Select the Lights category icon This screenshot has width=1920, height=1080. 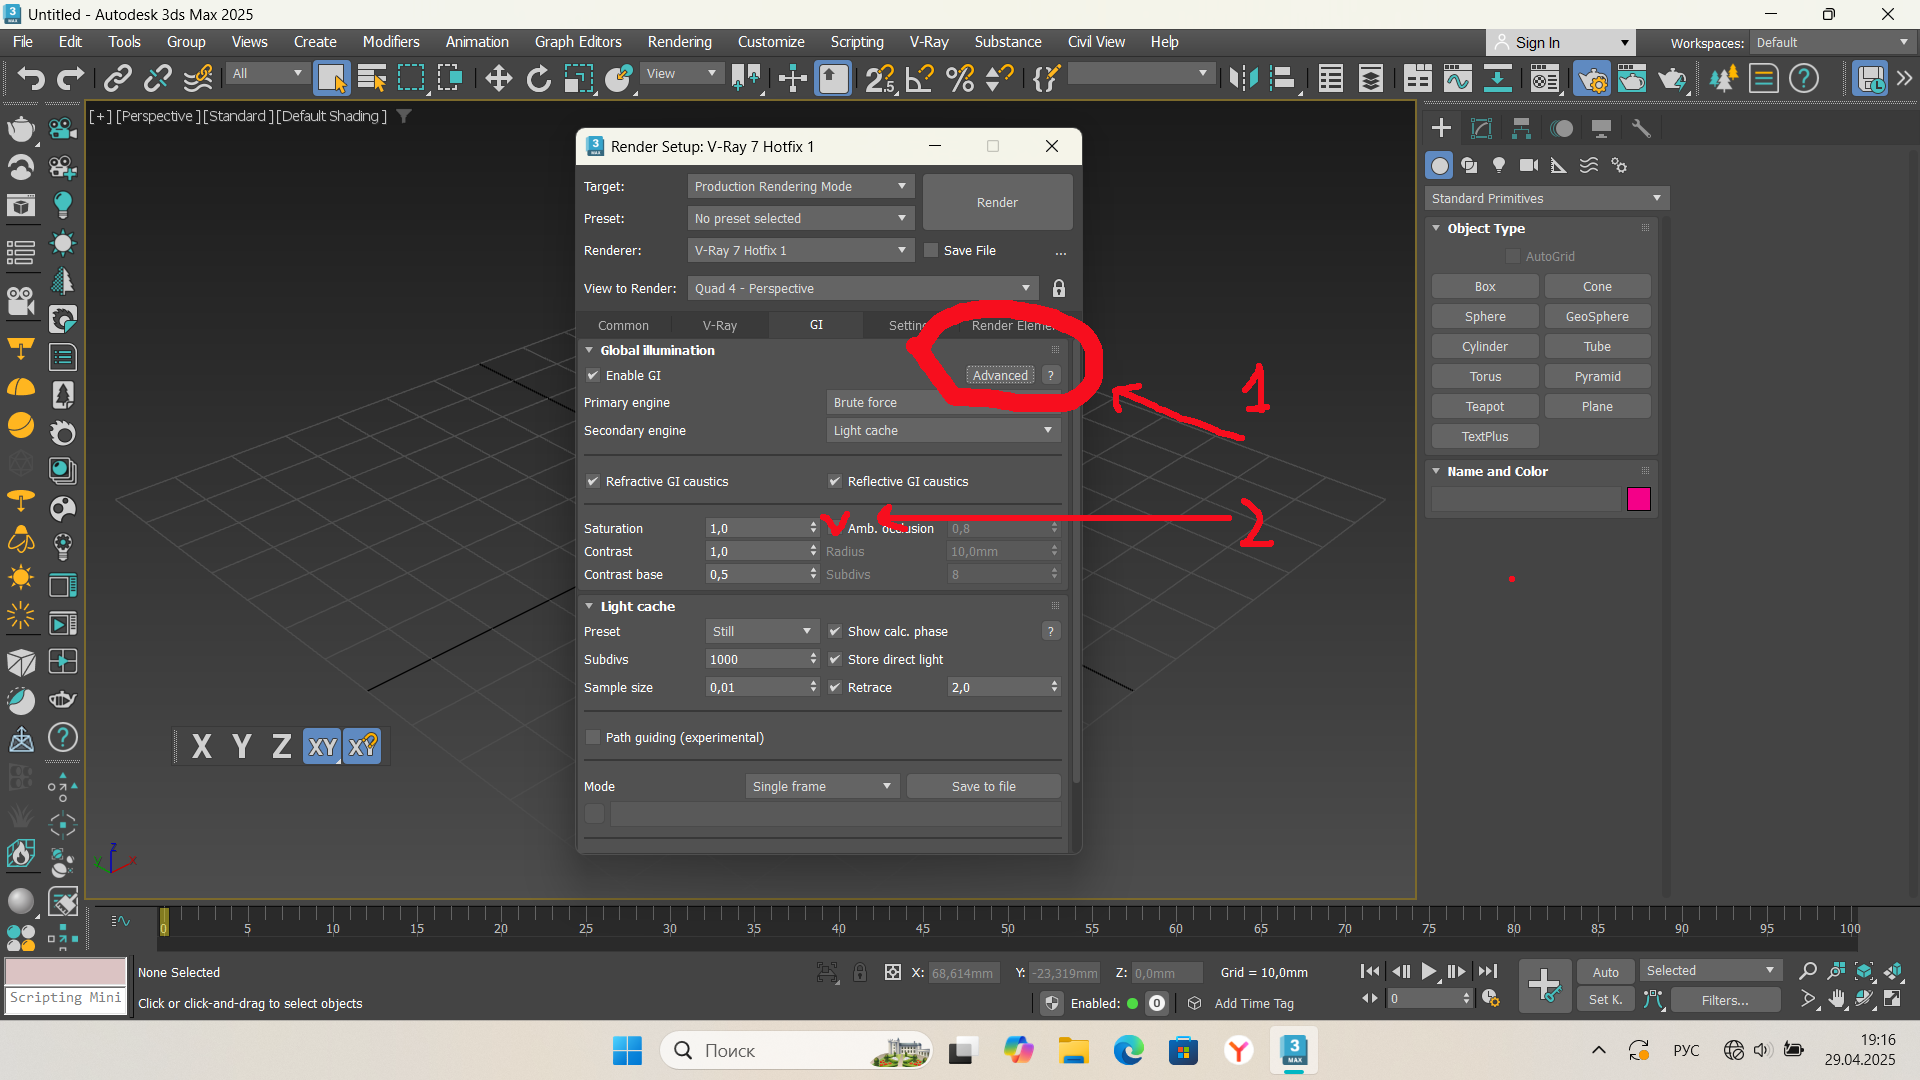(x=1499, y=165)
